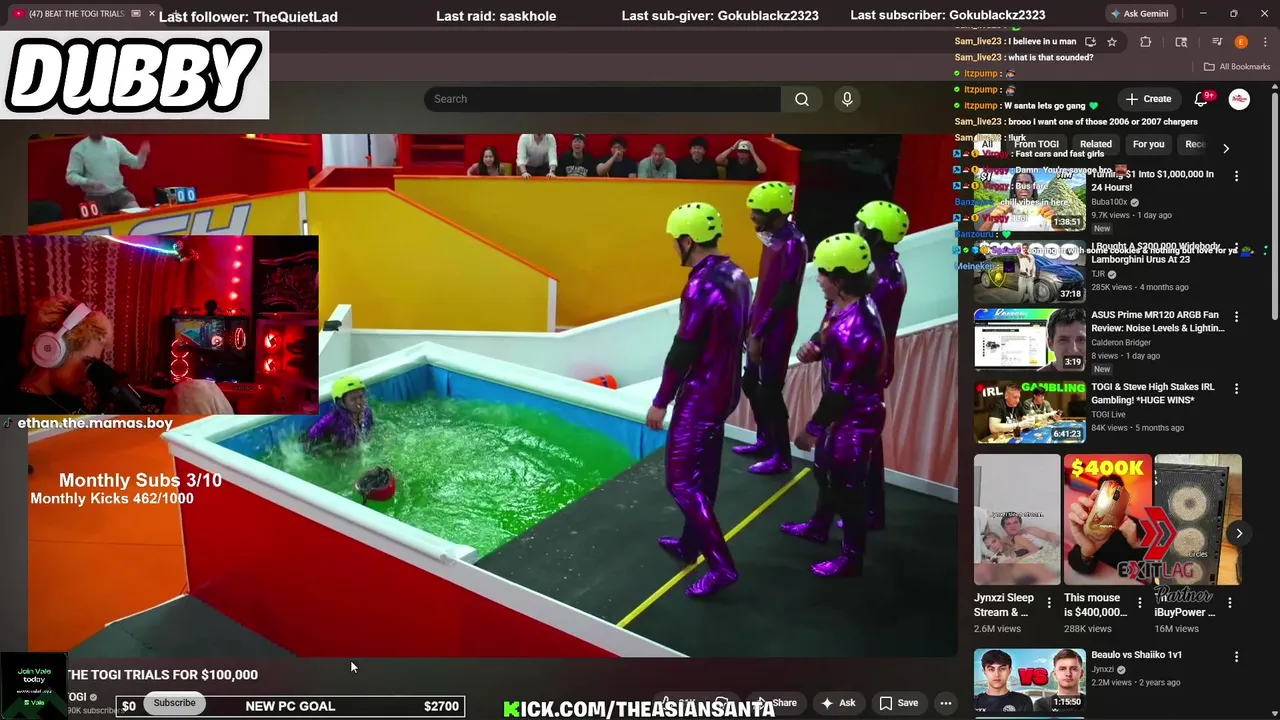Screen dimensions: 1280x720
Task: Activate voice search microphone icon
Action: pos(847,99)
